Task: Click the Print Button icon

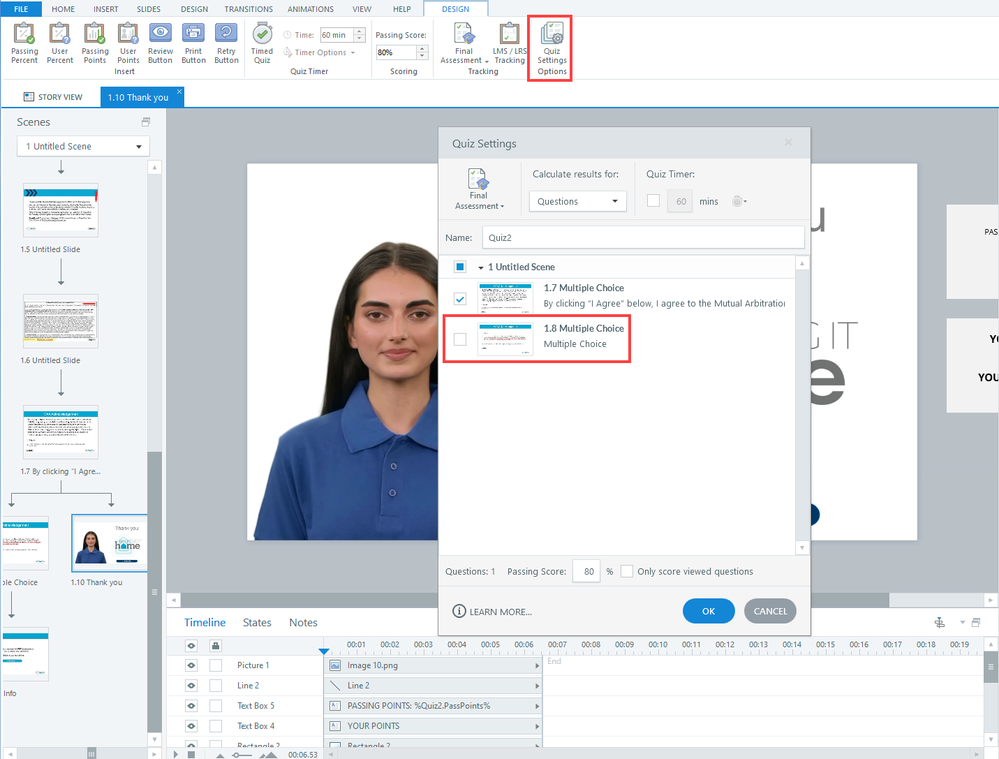Action: point(193,44)
